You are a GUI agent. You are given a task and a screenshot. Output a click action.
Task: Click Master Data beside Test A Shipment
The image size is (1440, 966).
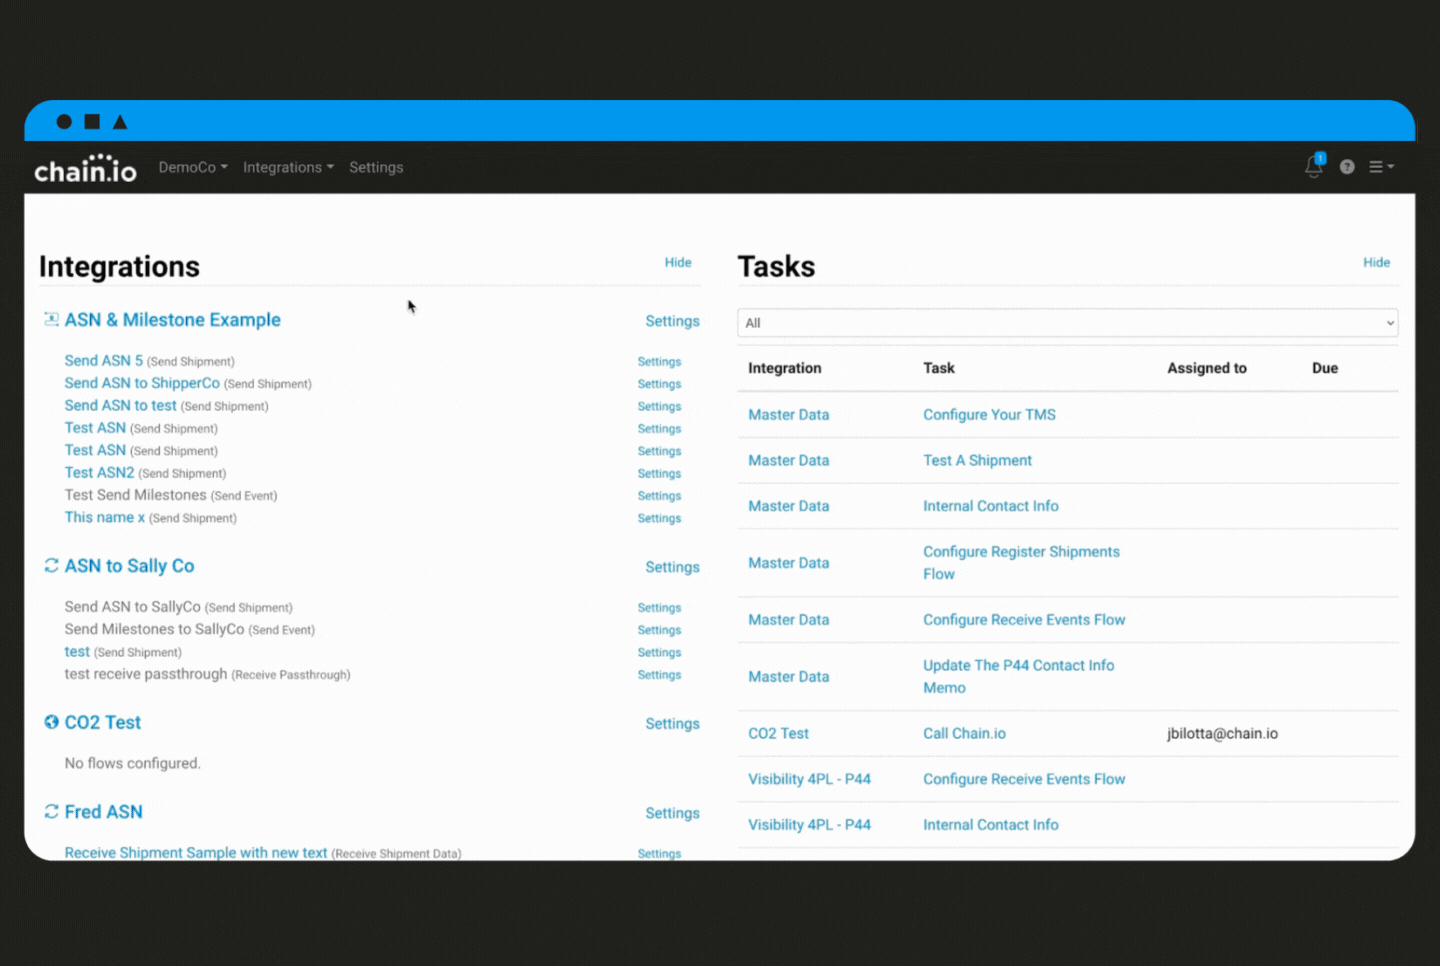pos(788,461)
